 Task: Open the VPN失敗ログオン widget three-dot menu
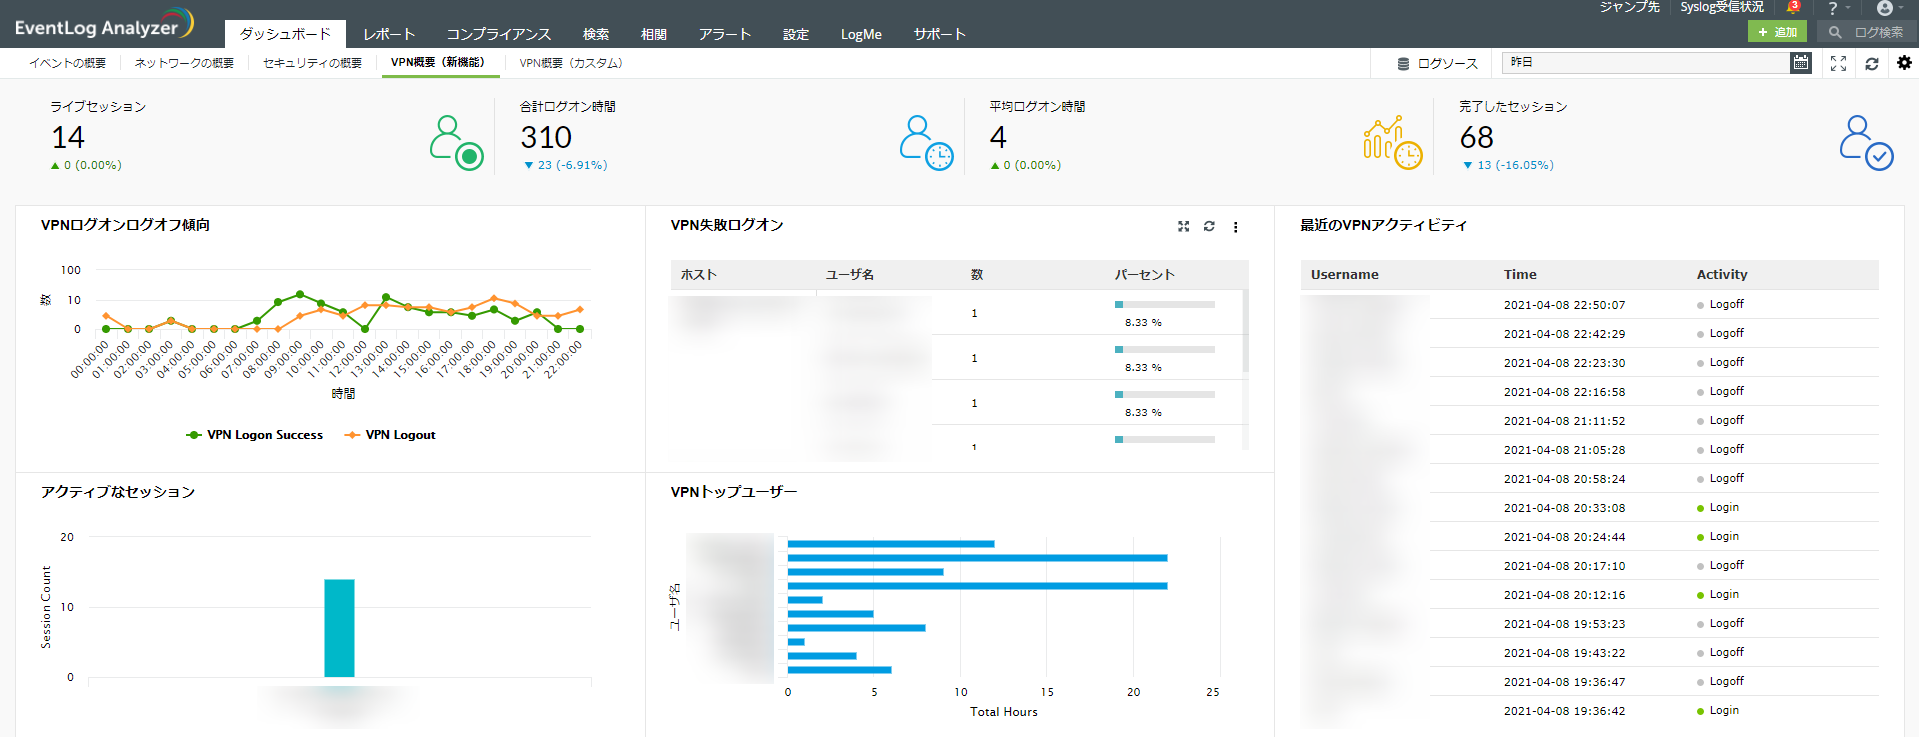1236,227
